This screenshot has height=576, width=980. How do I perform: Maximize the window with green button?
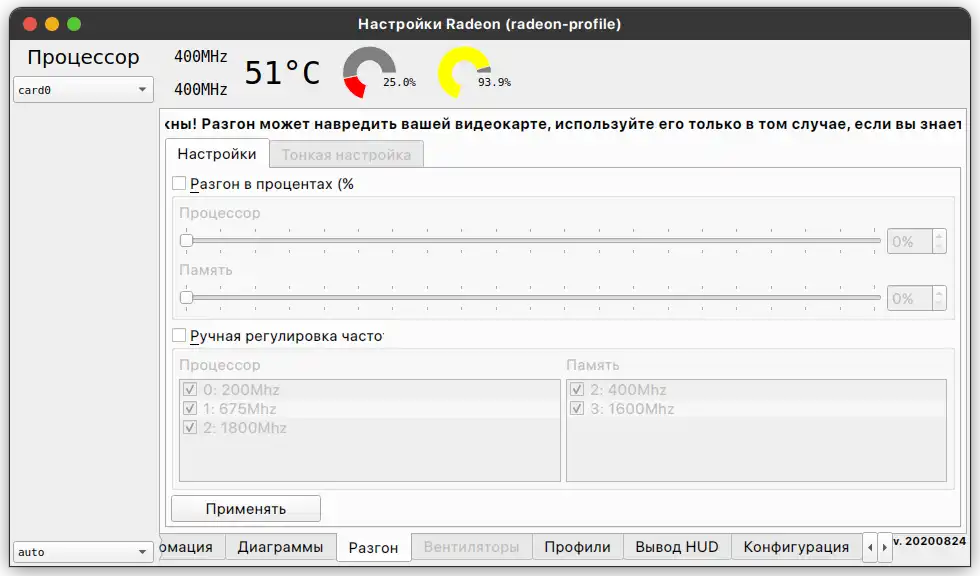(74, 24)
